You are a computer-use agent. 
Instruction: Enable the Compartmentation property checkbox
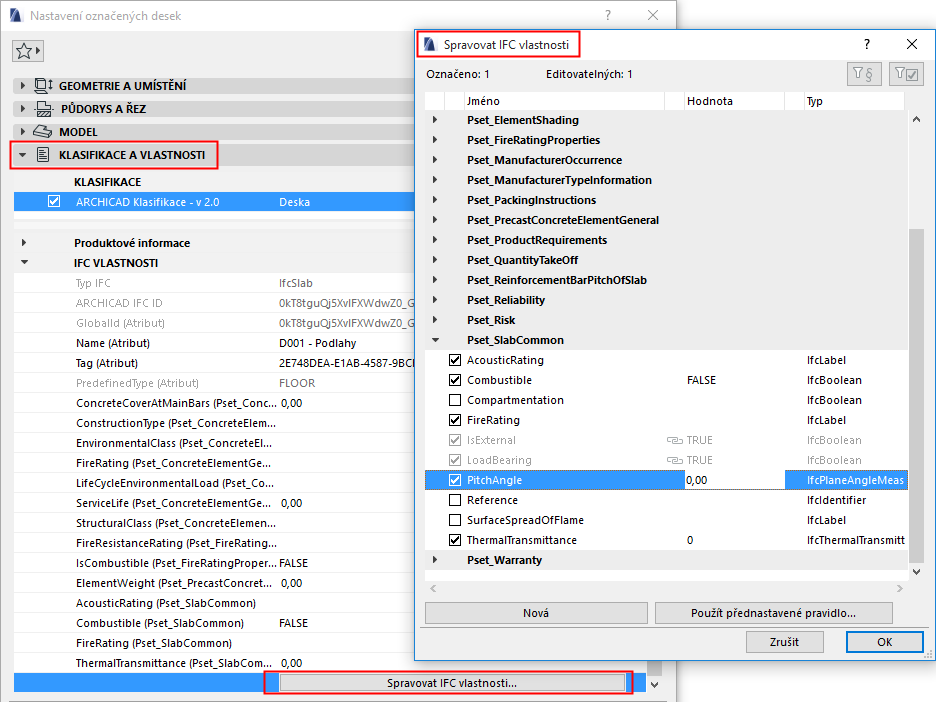click(455, 400)
